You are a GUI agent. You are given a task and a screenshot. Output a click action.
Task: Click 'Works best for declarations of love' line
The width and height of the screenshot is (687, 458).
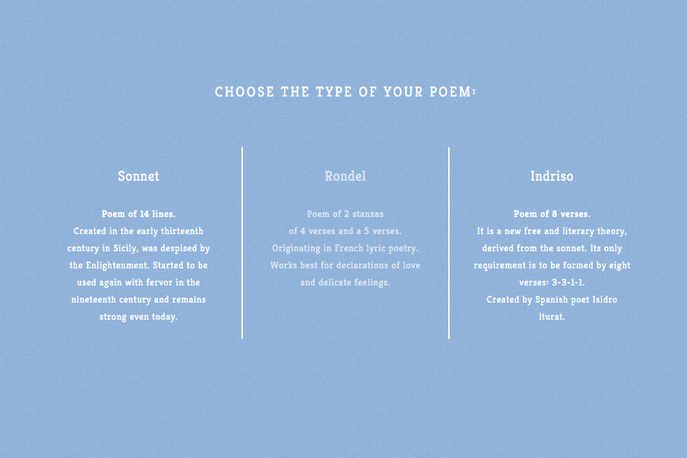tap(345, 265)
